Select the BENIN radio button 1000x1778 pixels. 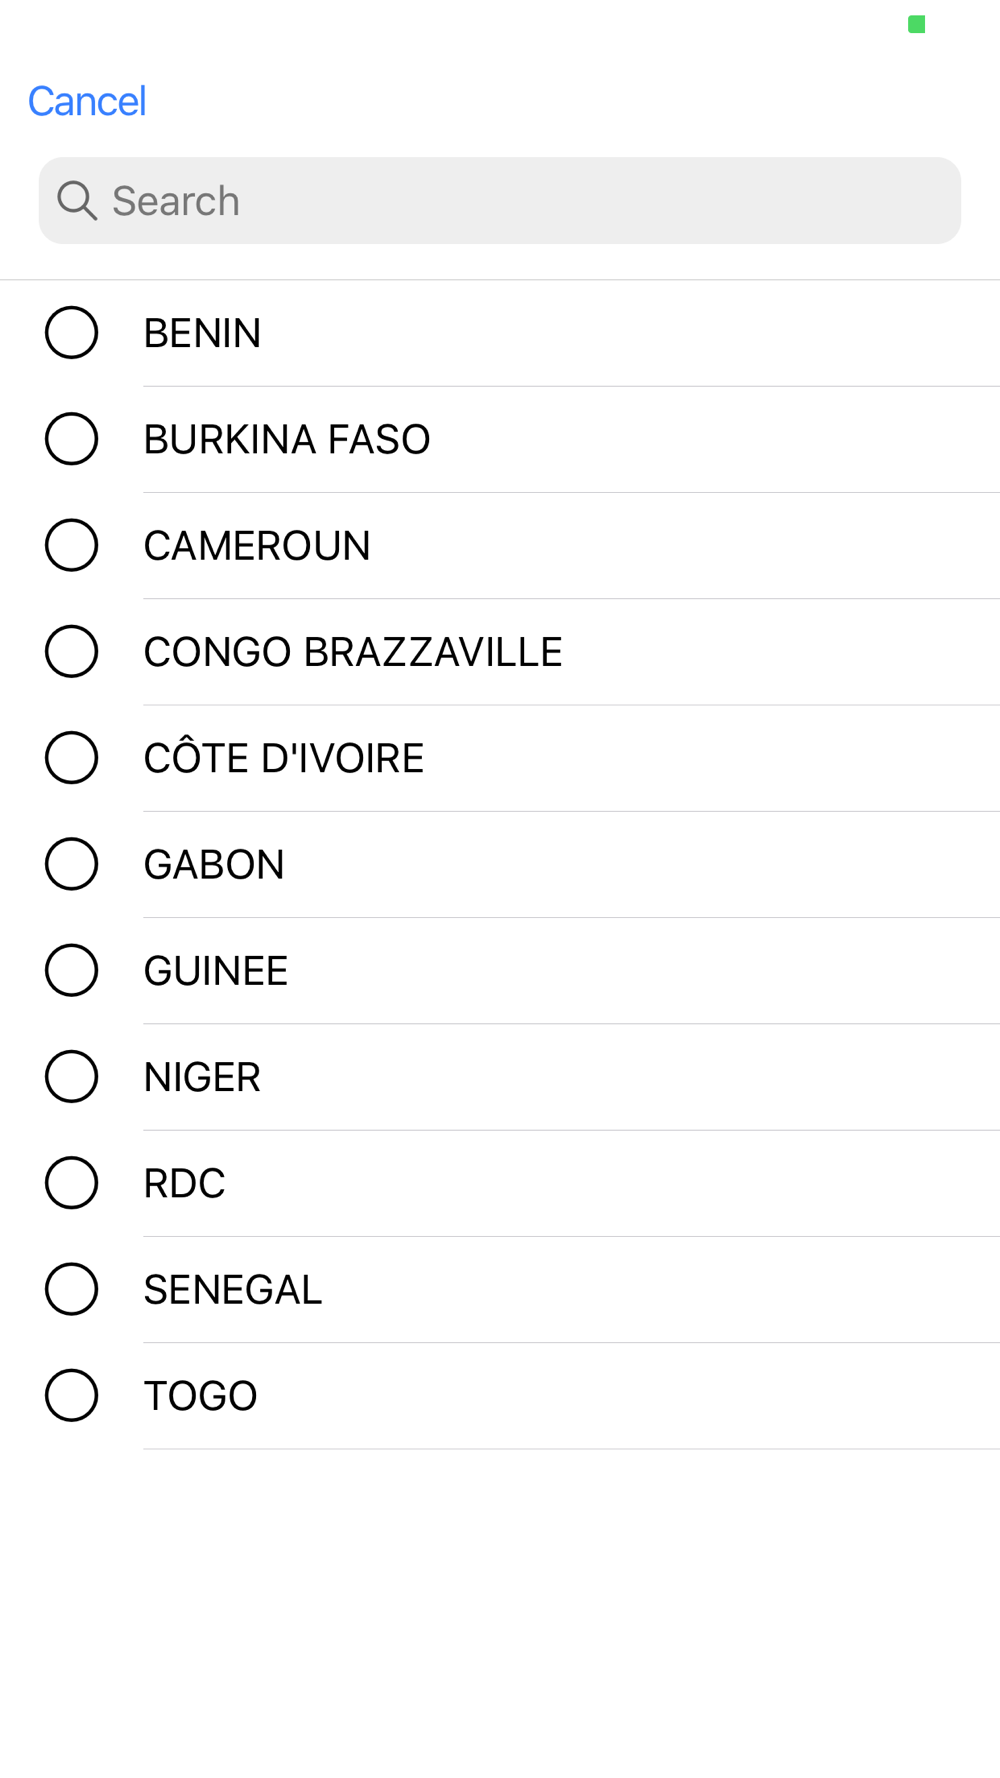(71, 333)
